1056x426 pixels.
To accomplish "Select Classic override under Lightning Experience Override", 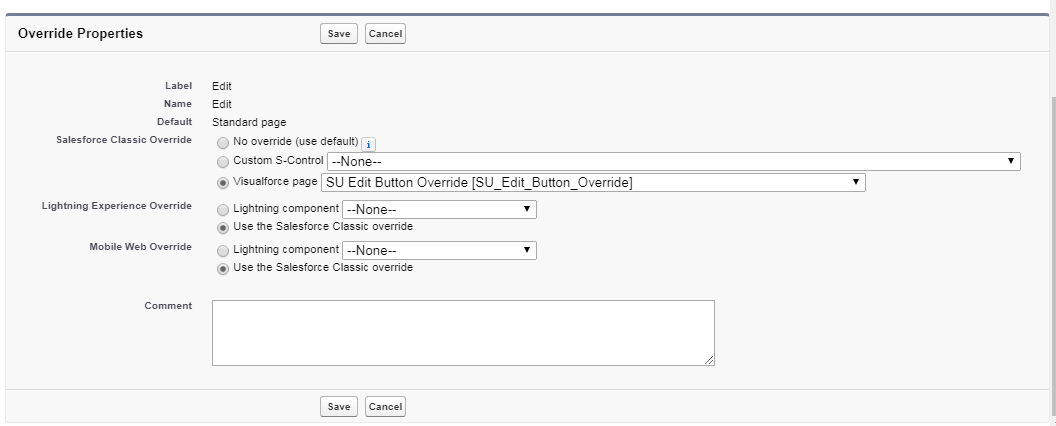I will (223, 227).
